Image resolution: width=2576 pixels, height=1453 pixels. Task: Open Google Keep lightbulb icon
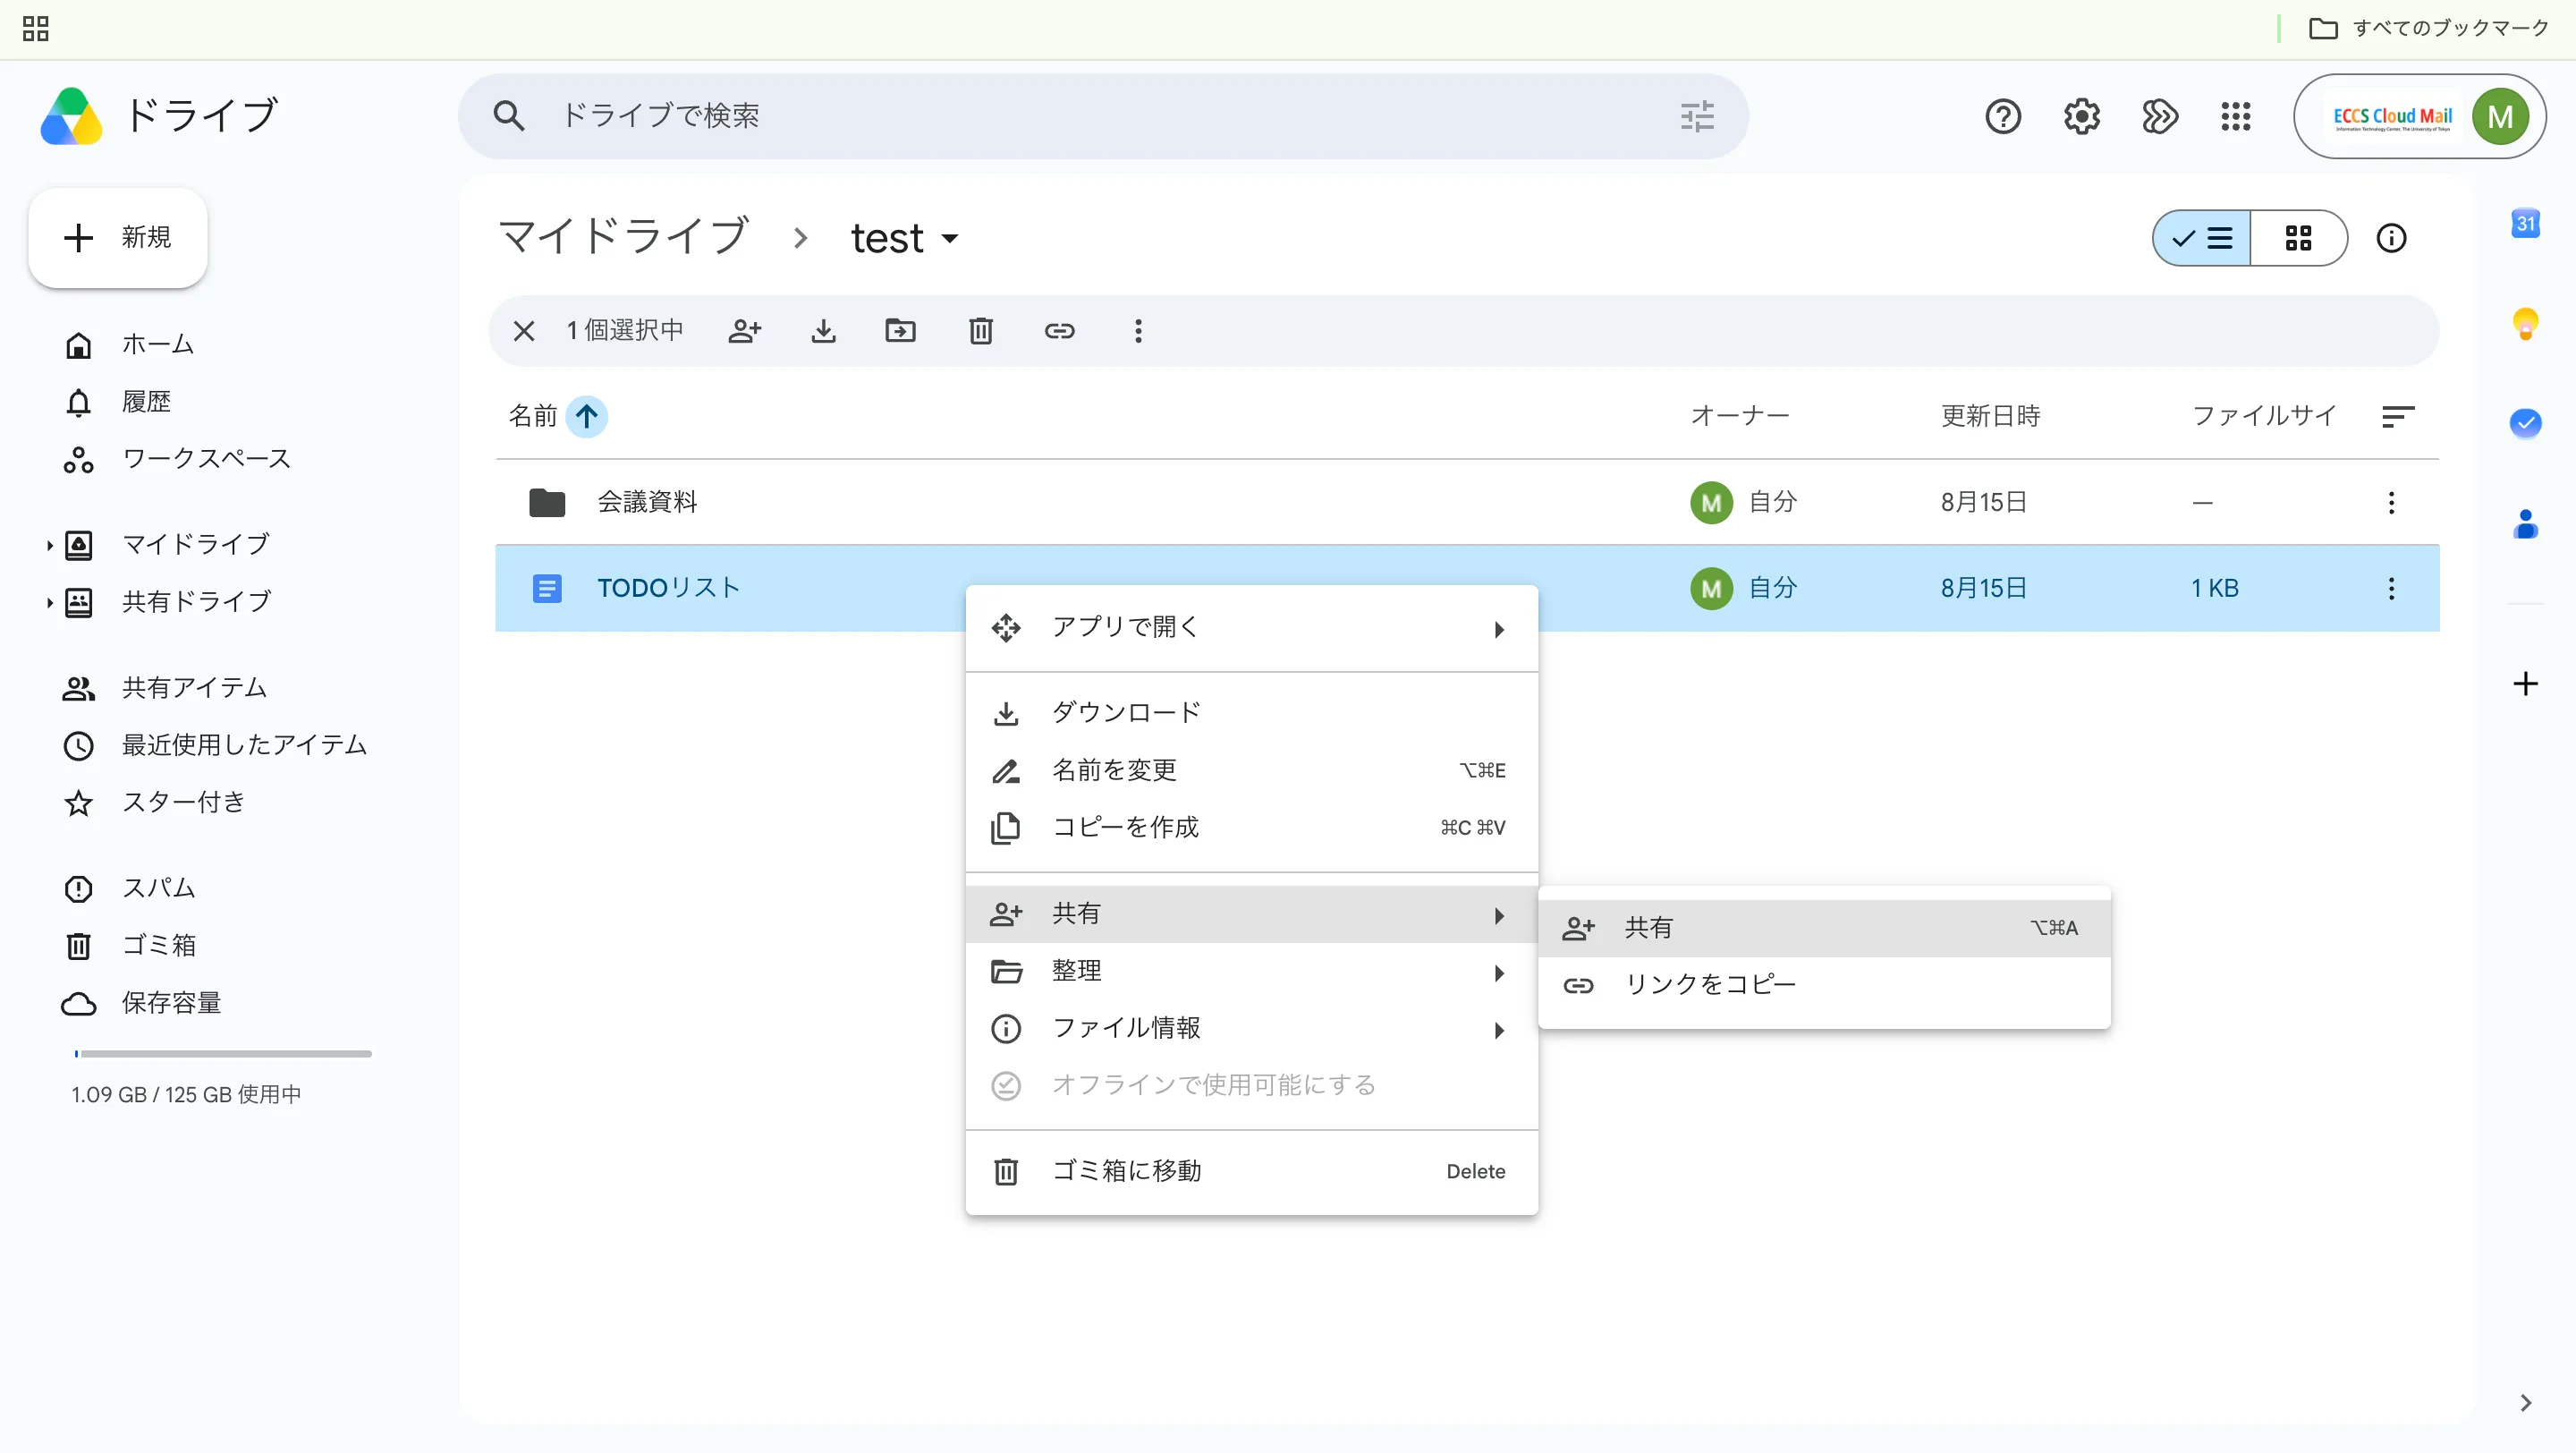pos(2526,323)
